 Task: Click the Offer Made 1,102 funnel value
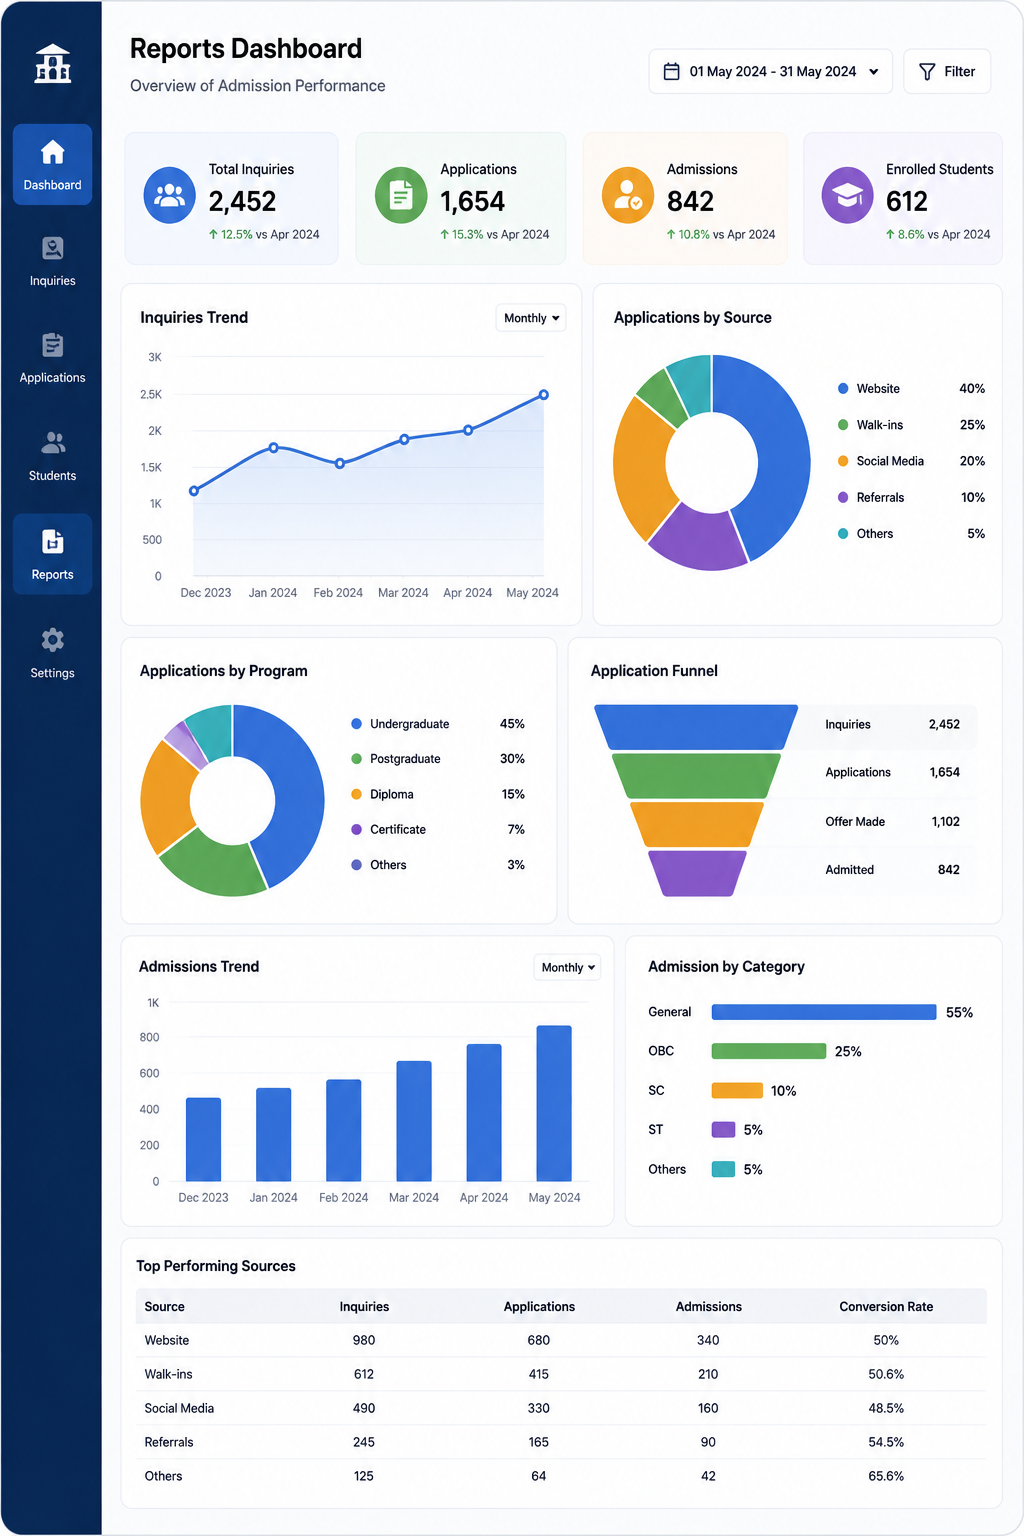point(945,822)
